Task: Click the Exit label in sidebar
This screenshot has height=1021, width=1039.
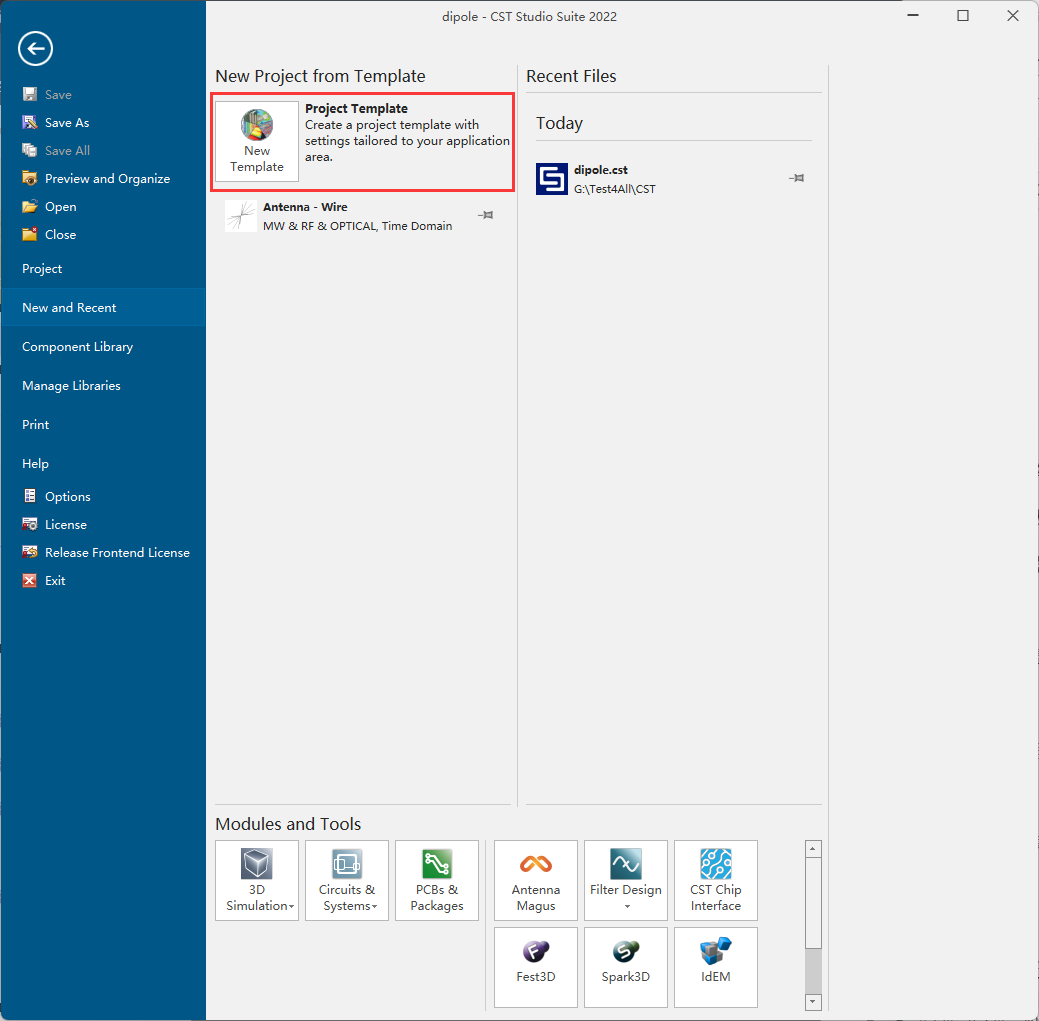Action: point(55,580)
